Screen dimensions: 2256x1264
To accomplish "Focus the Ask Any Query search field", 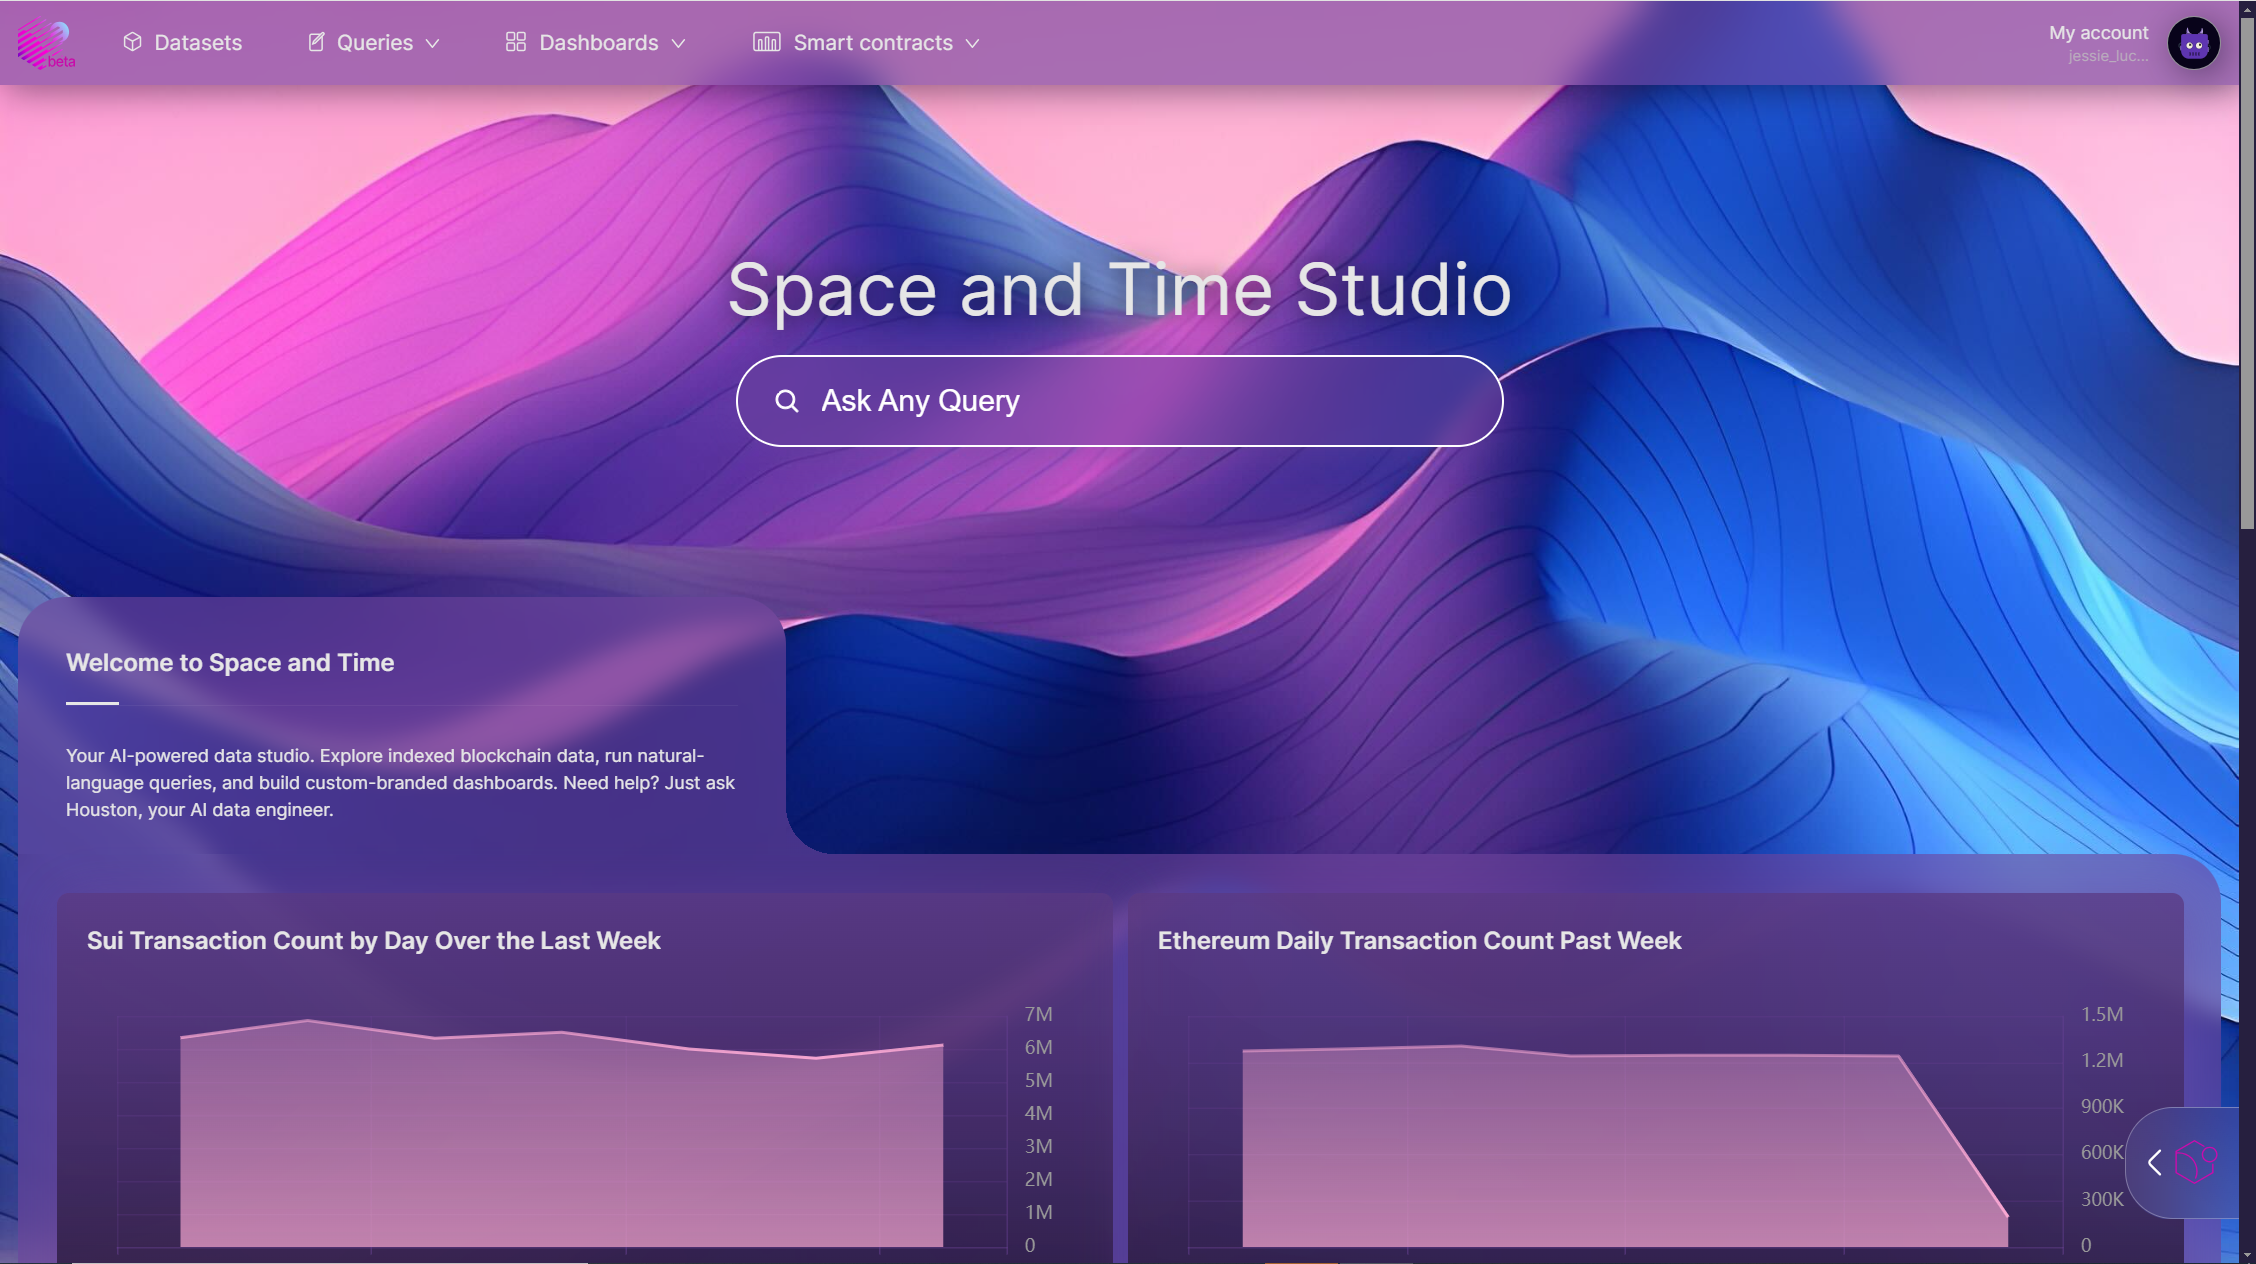I will (1119, 401).
